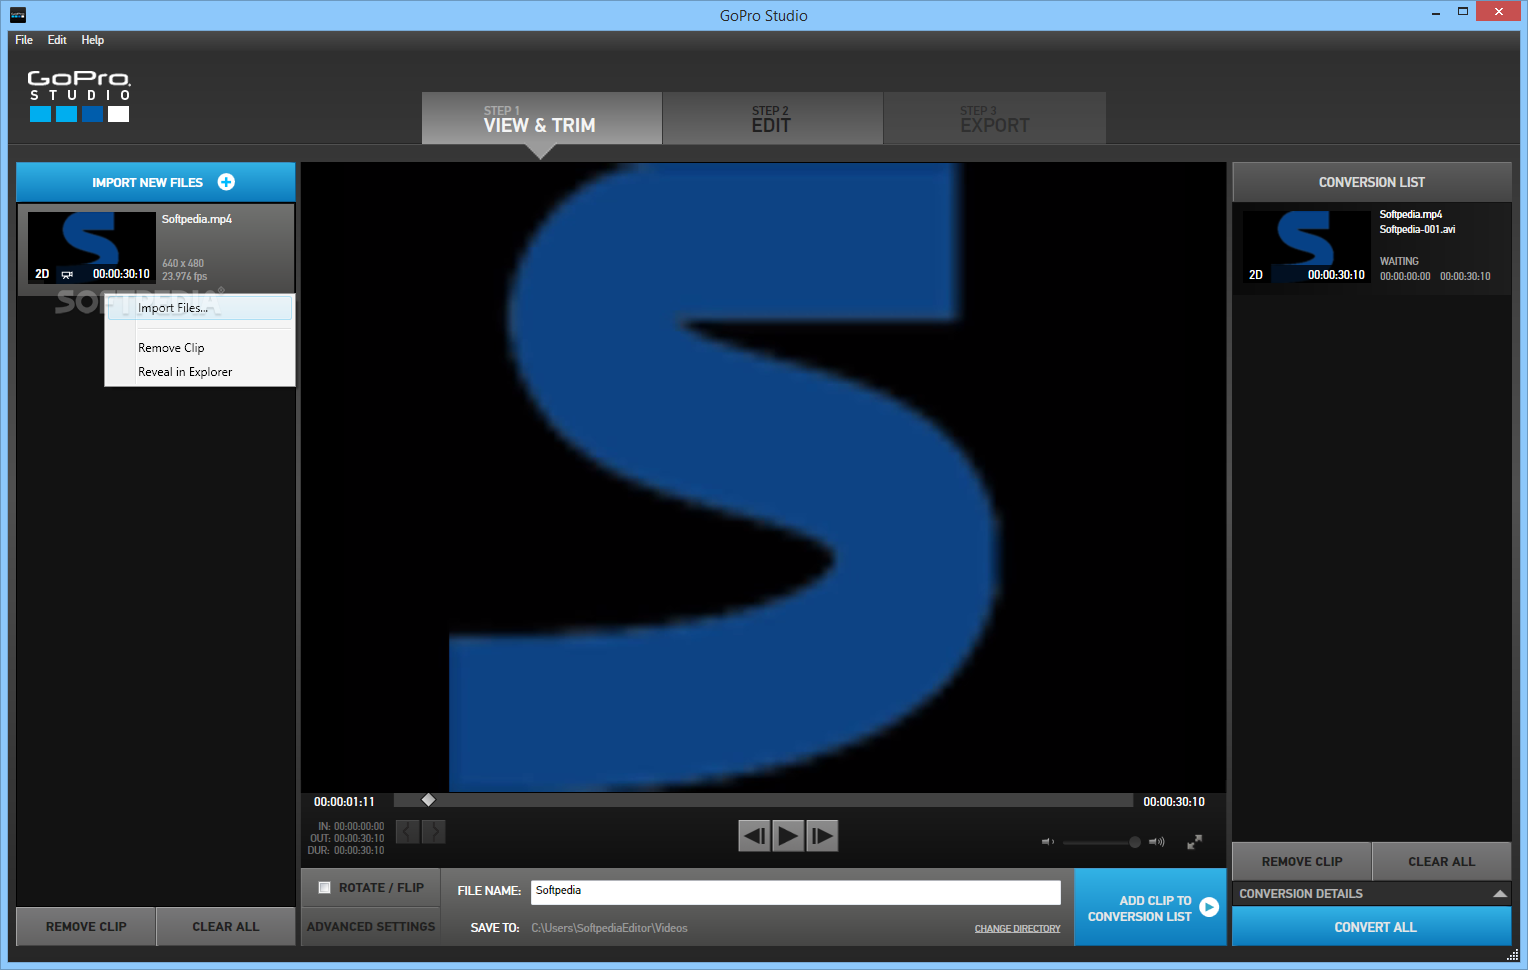Choose Reveal in Explorer from the context menu
The width and height of the screenshot is (1528, 970).
click(200, 372)
